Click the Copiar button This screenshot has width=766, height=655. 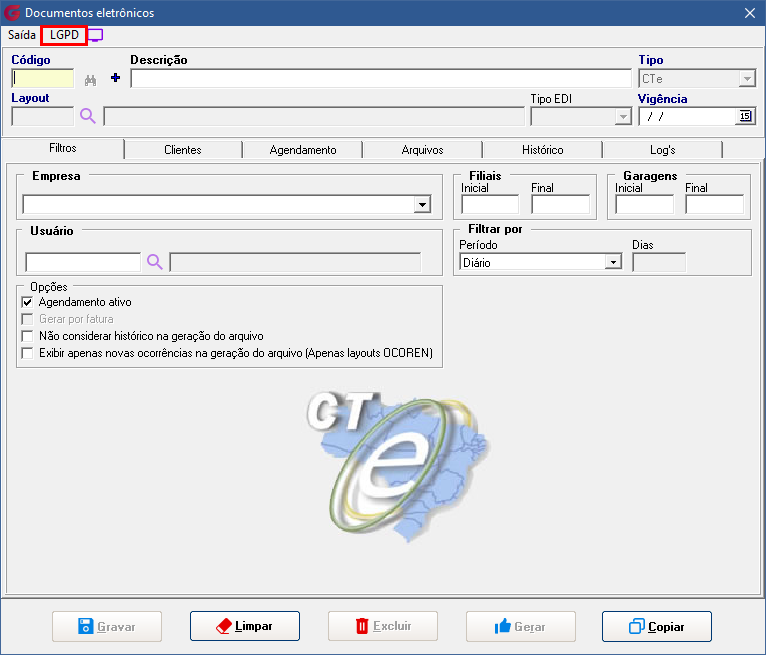tap(657, 626)
